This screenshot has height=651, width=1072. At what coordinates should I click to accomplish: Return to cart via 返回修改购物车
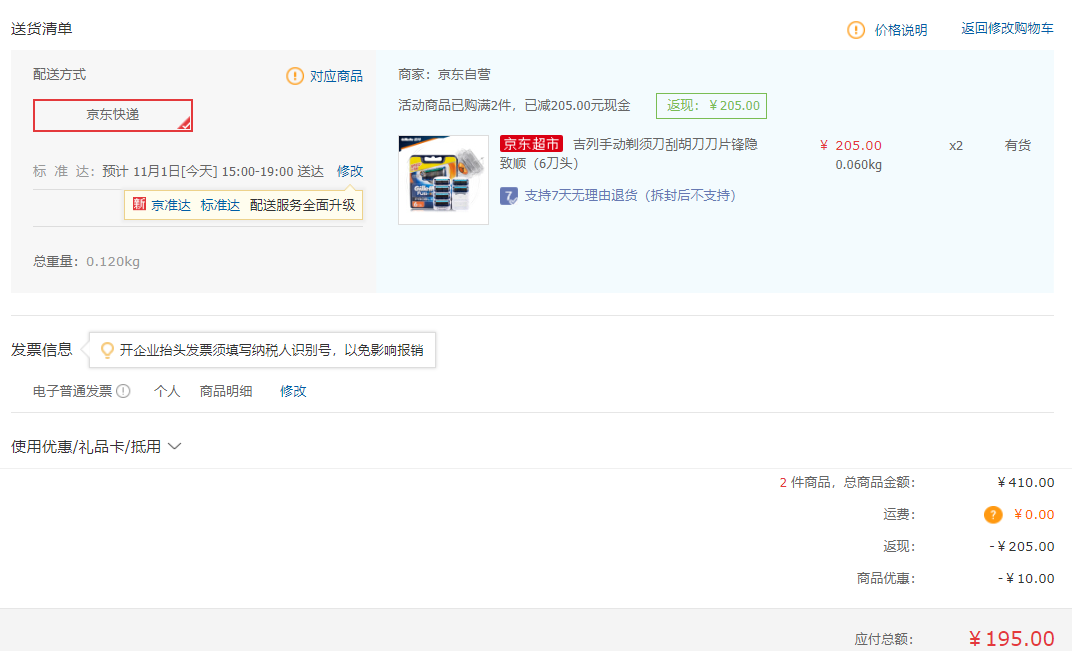pos(1007,28)
